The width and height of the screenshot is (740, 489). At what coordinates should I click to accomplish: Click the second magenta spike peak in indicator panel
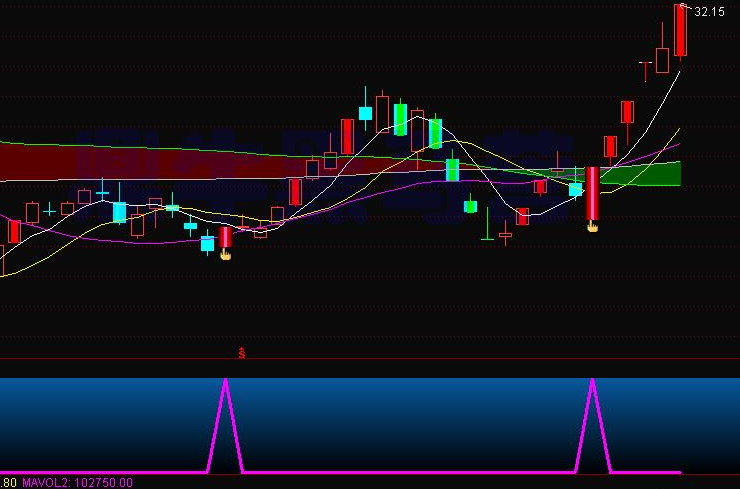click(592, 380)
